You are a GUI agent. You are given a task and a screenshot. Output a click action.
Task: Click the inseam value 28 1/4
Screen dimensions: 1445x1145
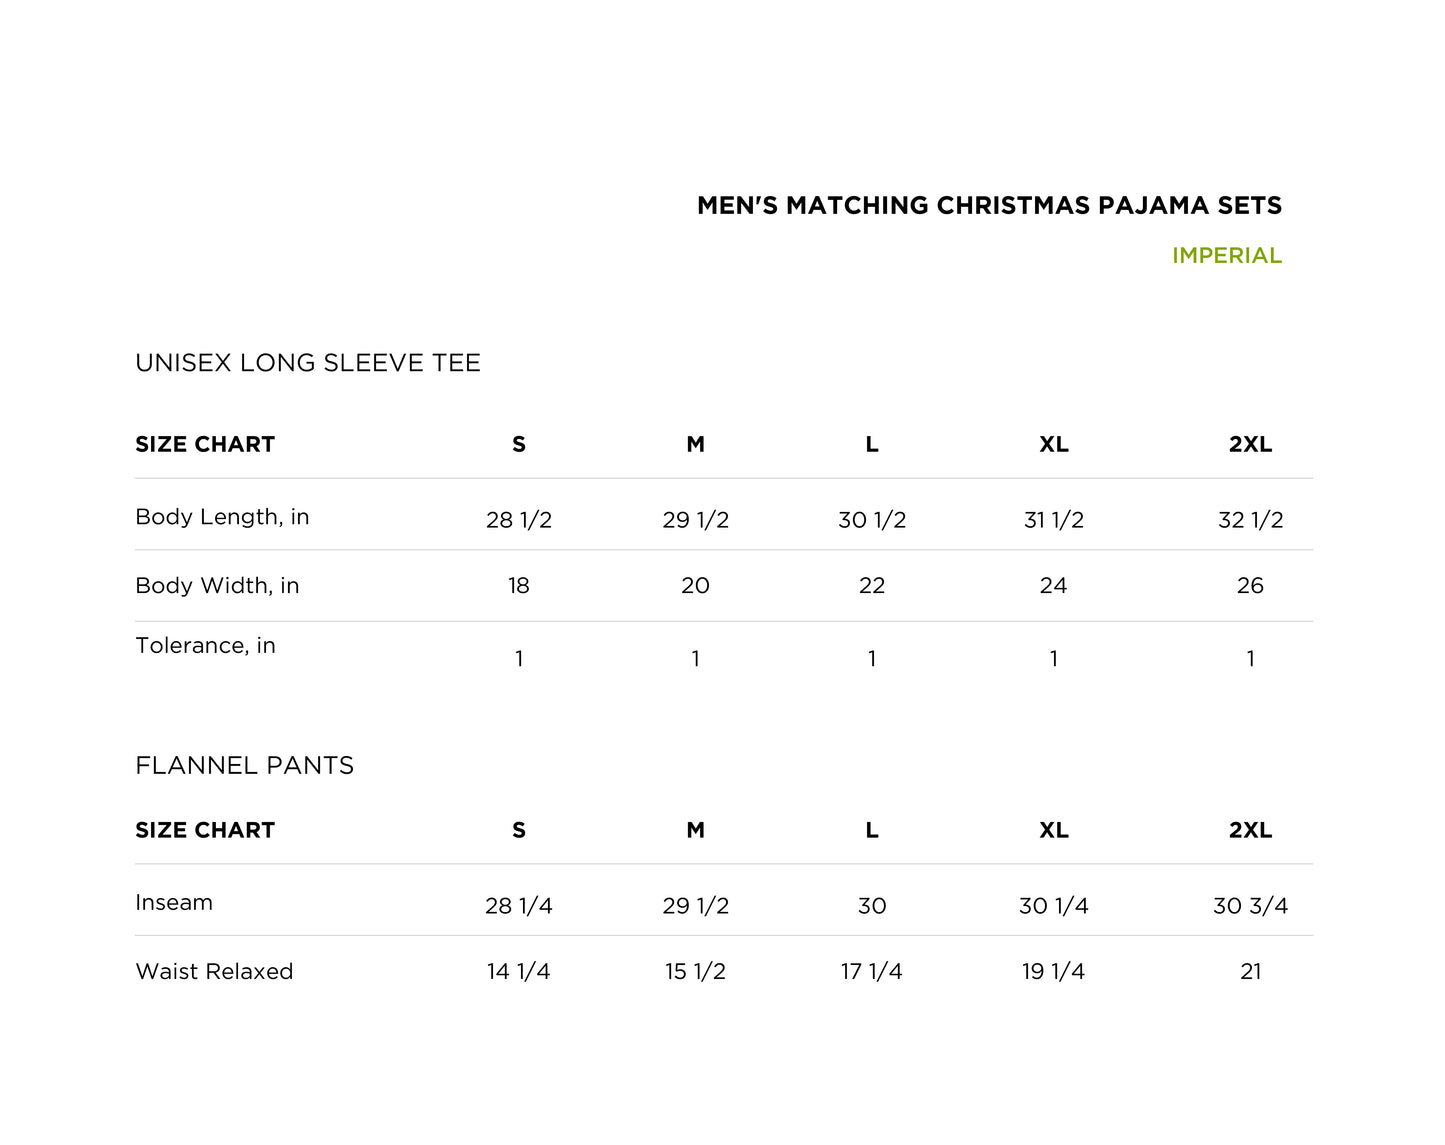point(519,906)
